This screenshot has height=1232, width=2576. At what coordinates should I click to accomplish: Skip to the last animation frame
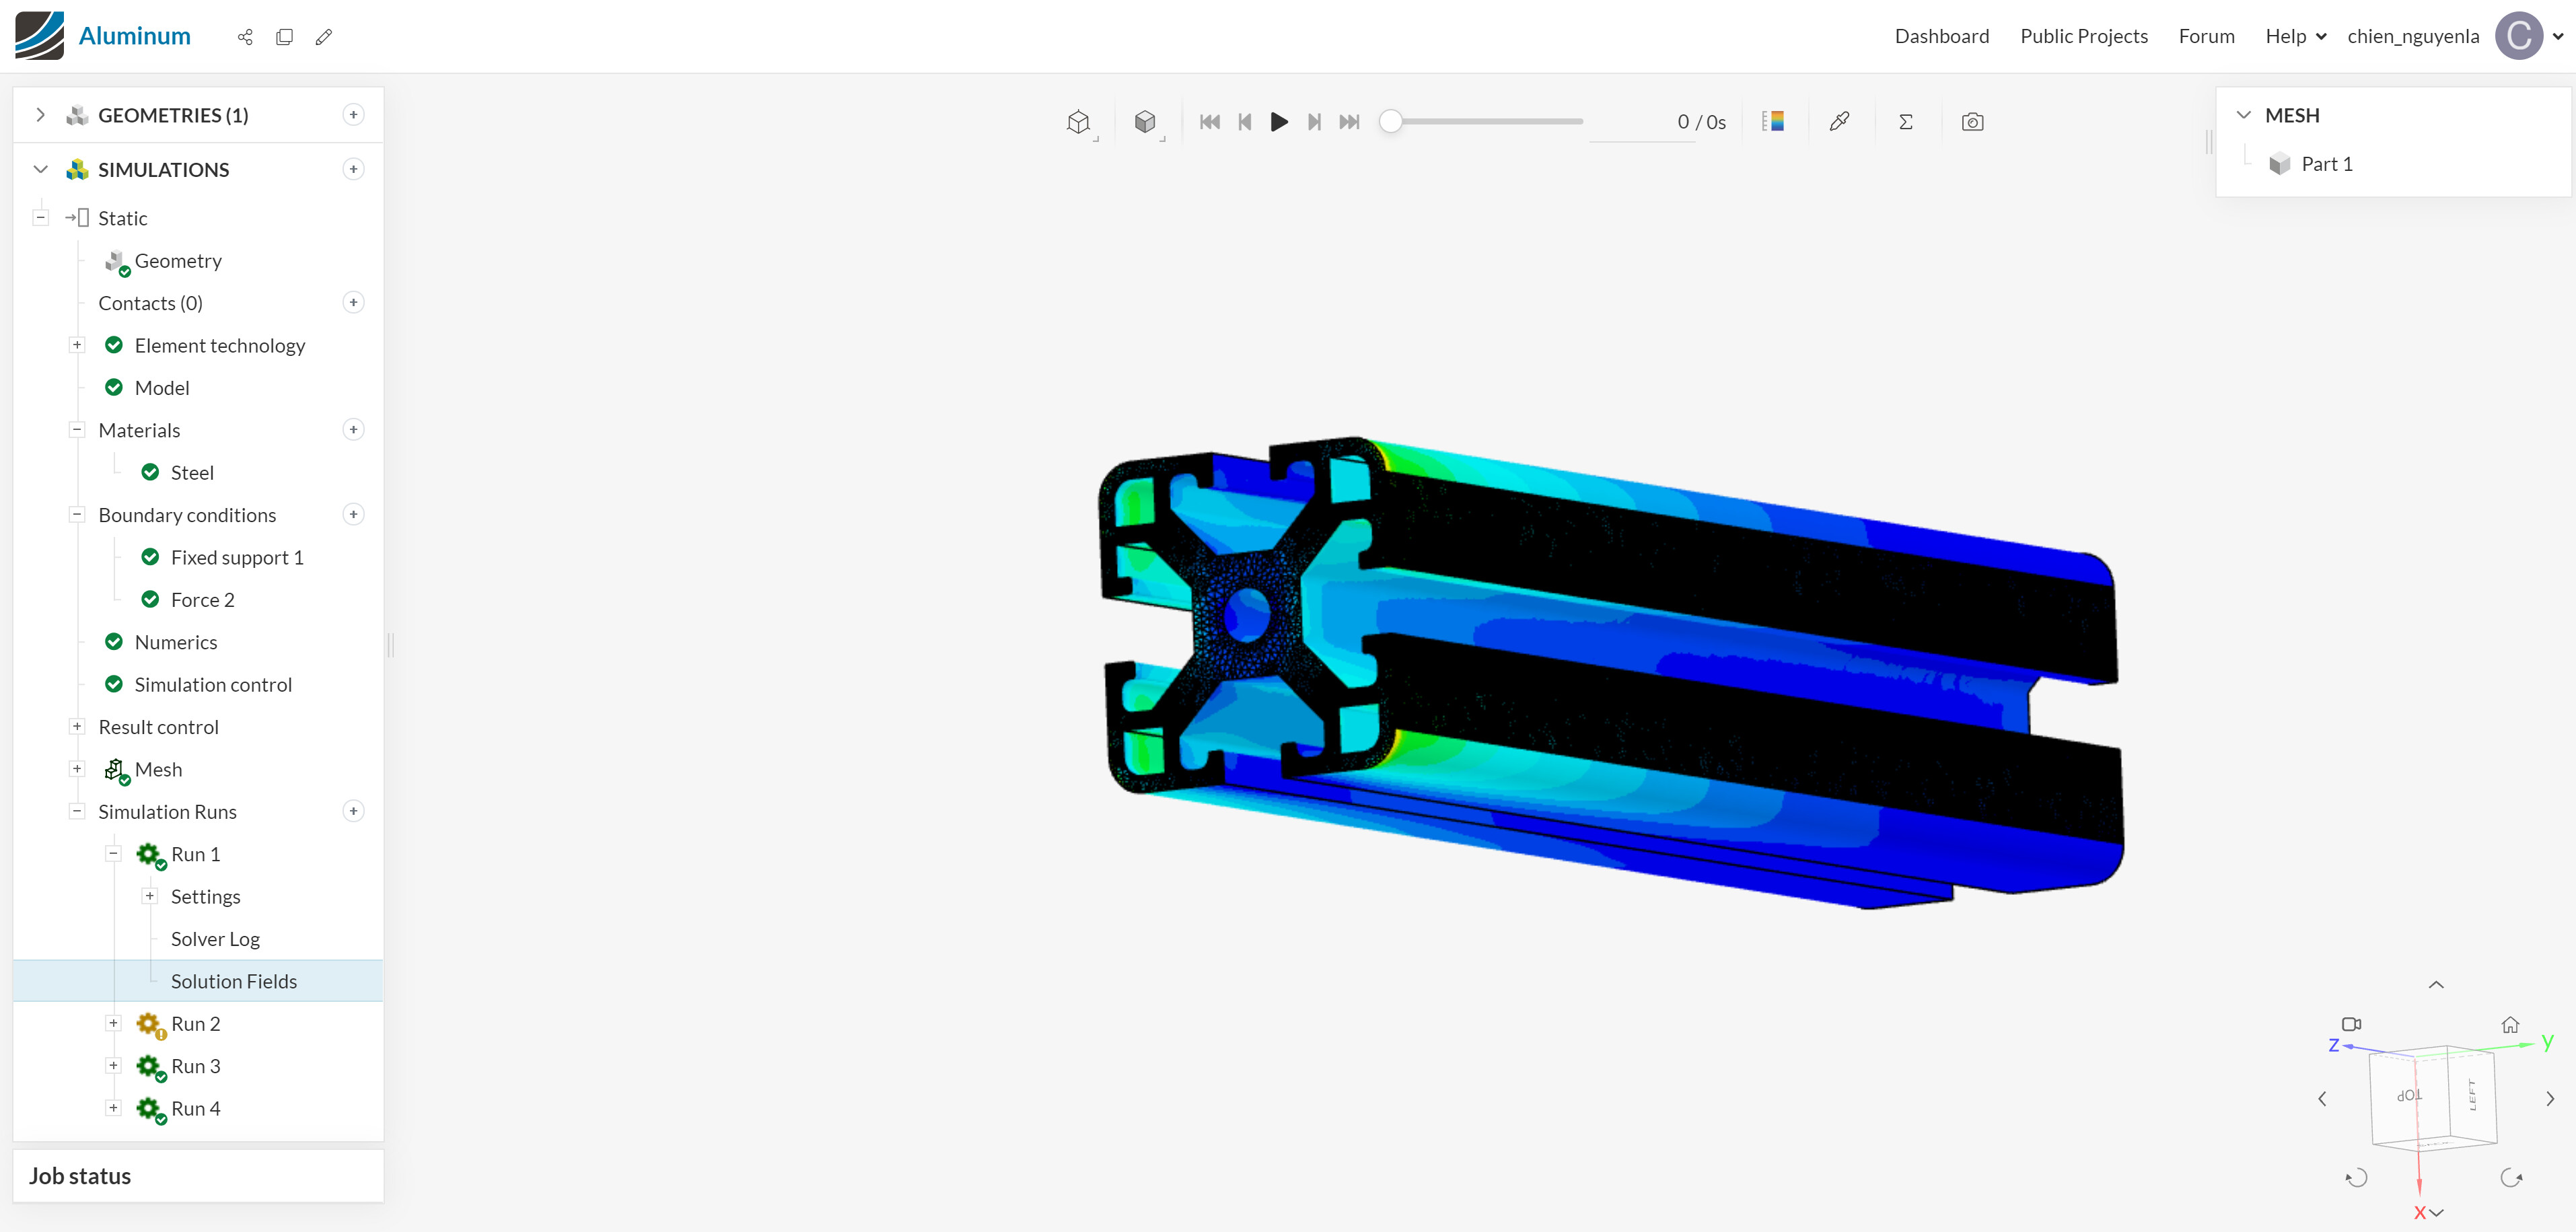pyautogui.click(x=1349, y=121)
